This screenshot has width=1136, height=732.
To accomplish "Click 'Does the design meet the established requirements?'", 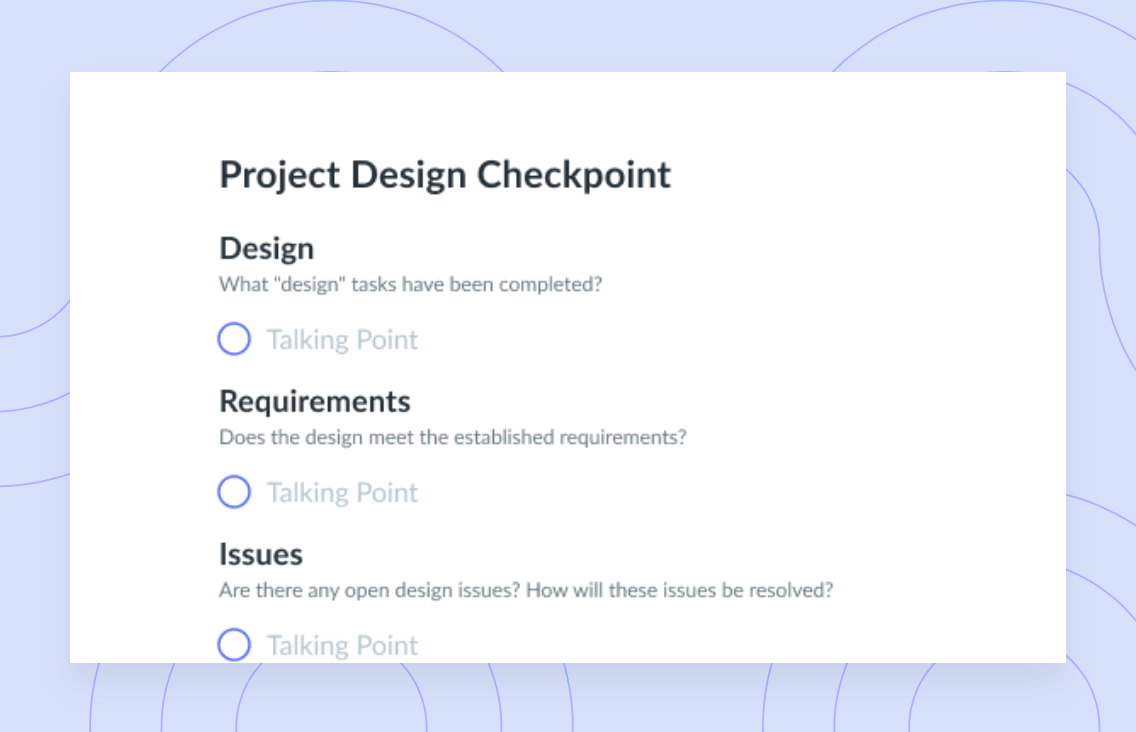I will (453, 437).
